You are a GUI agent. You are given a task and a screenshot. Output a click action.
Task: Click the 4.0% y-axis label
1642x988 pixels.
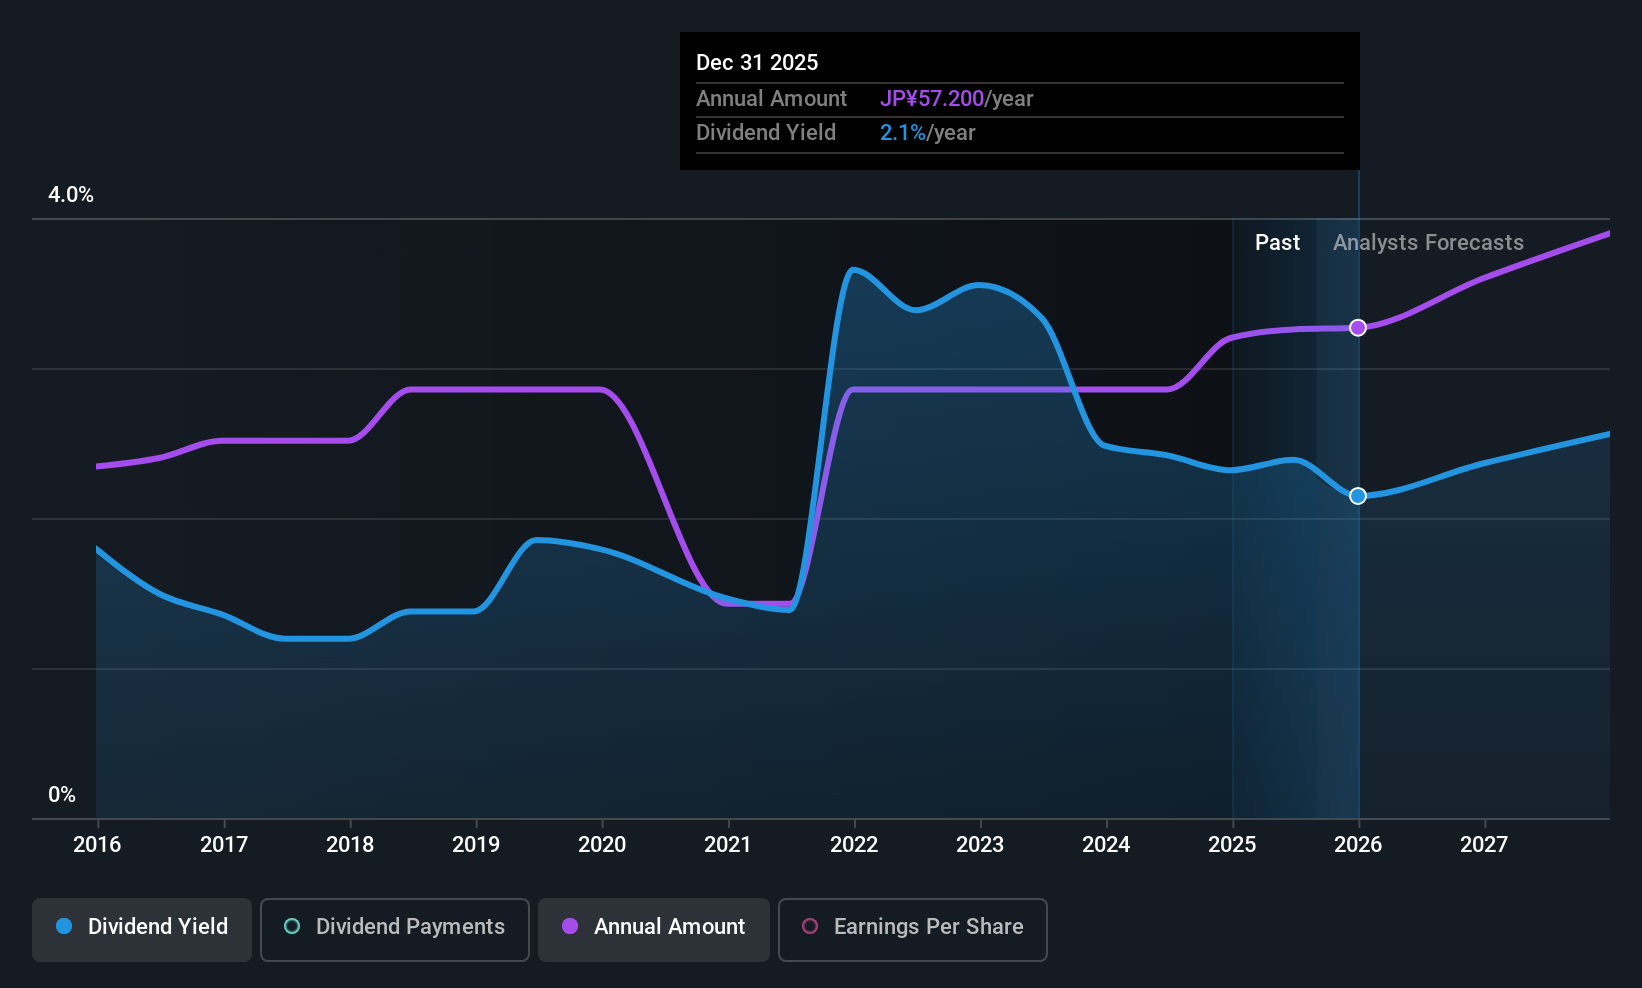click(x=71, y=195)
